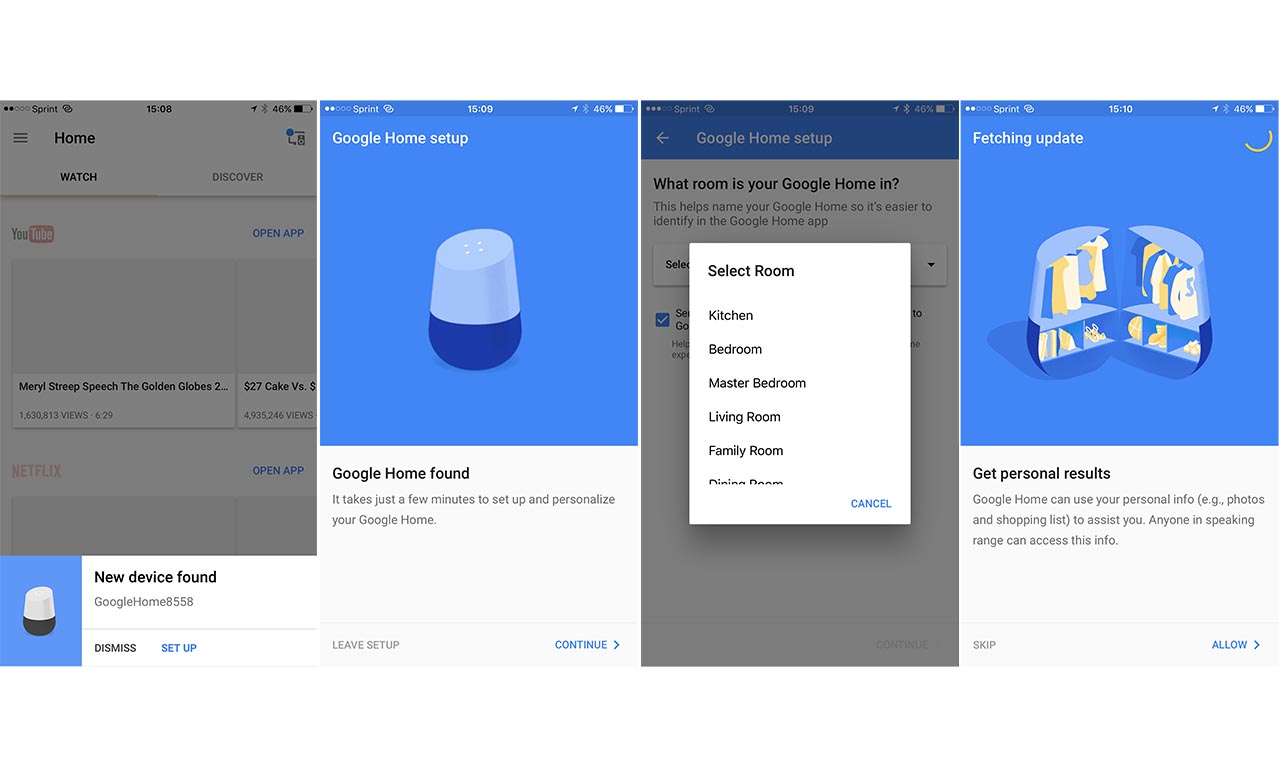This screenshot has height=768, width=1279.
Task: Tap SKIP on Get personal results screen
Action: [x=984, y=645]
